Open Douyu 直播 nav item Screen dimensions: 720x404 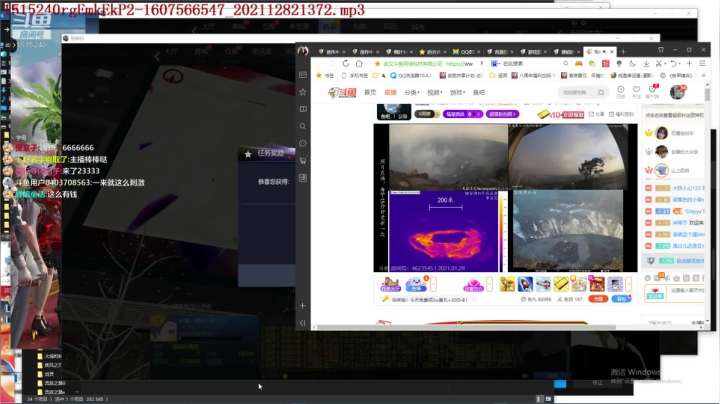tap(390, 92)
